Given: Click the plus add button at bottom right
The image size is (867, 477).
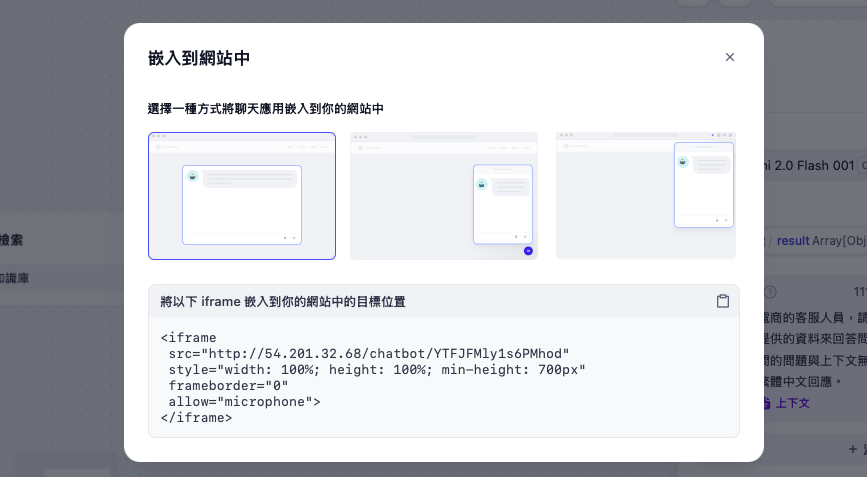Looking at the screenshot, I should point(852,450).
